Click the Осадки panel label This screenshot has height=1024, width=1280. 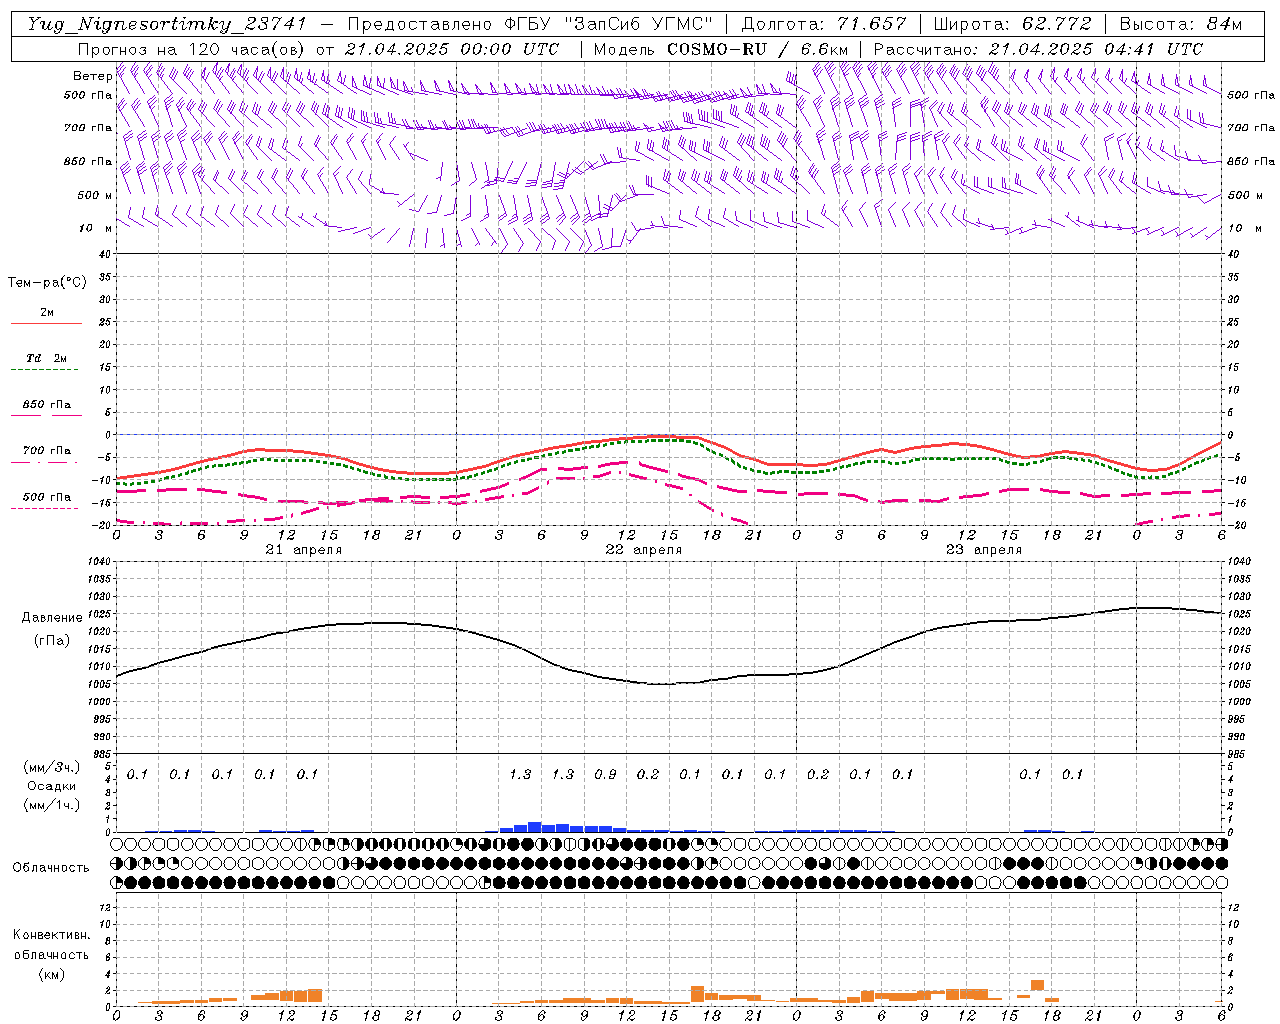point(52,786)
